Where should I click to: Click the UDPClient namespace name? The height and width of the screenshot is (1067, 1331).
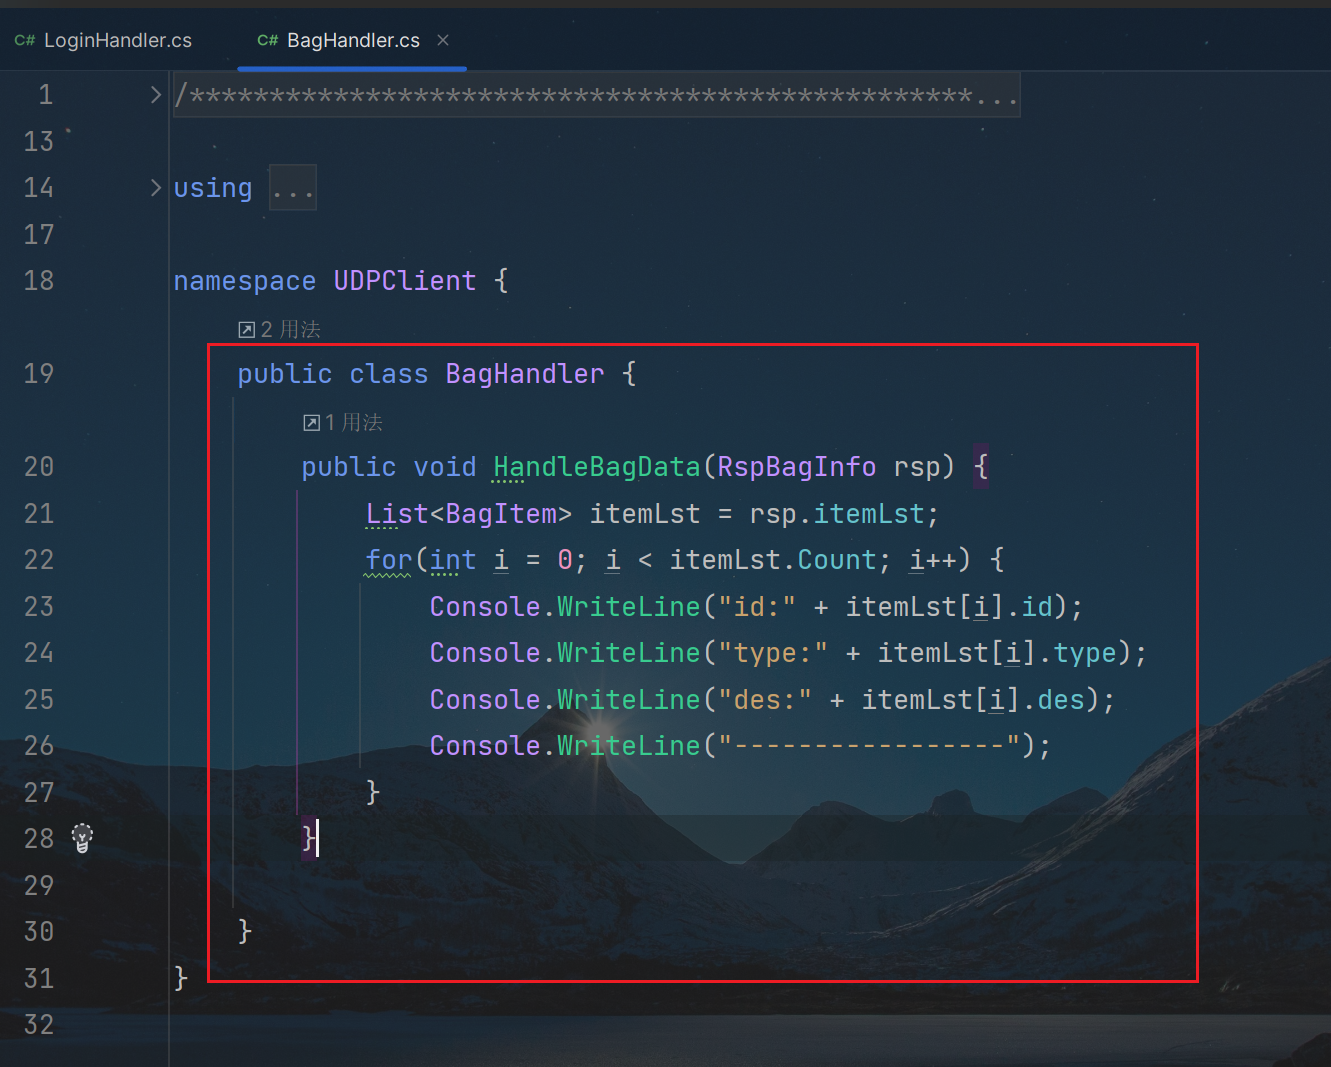(404, 281)
